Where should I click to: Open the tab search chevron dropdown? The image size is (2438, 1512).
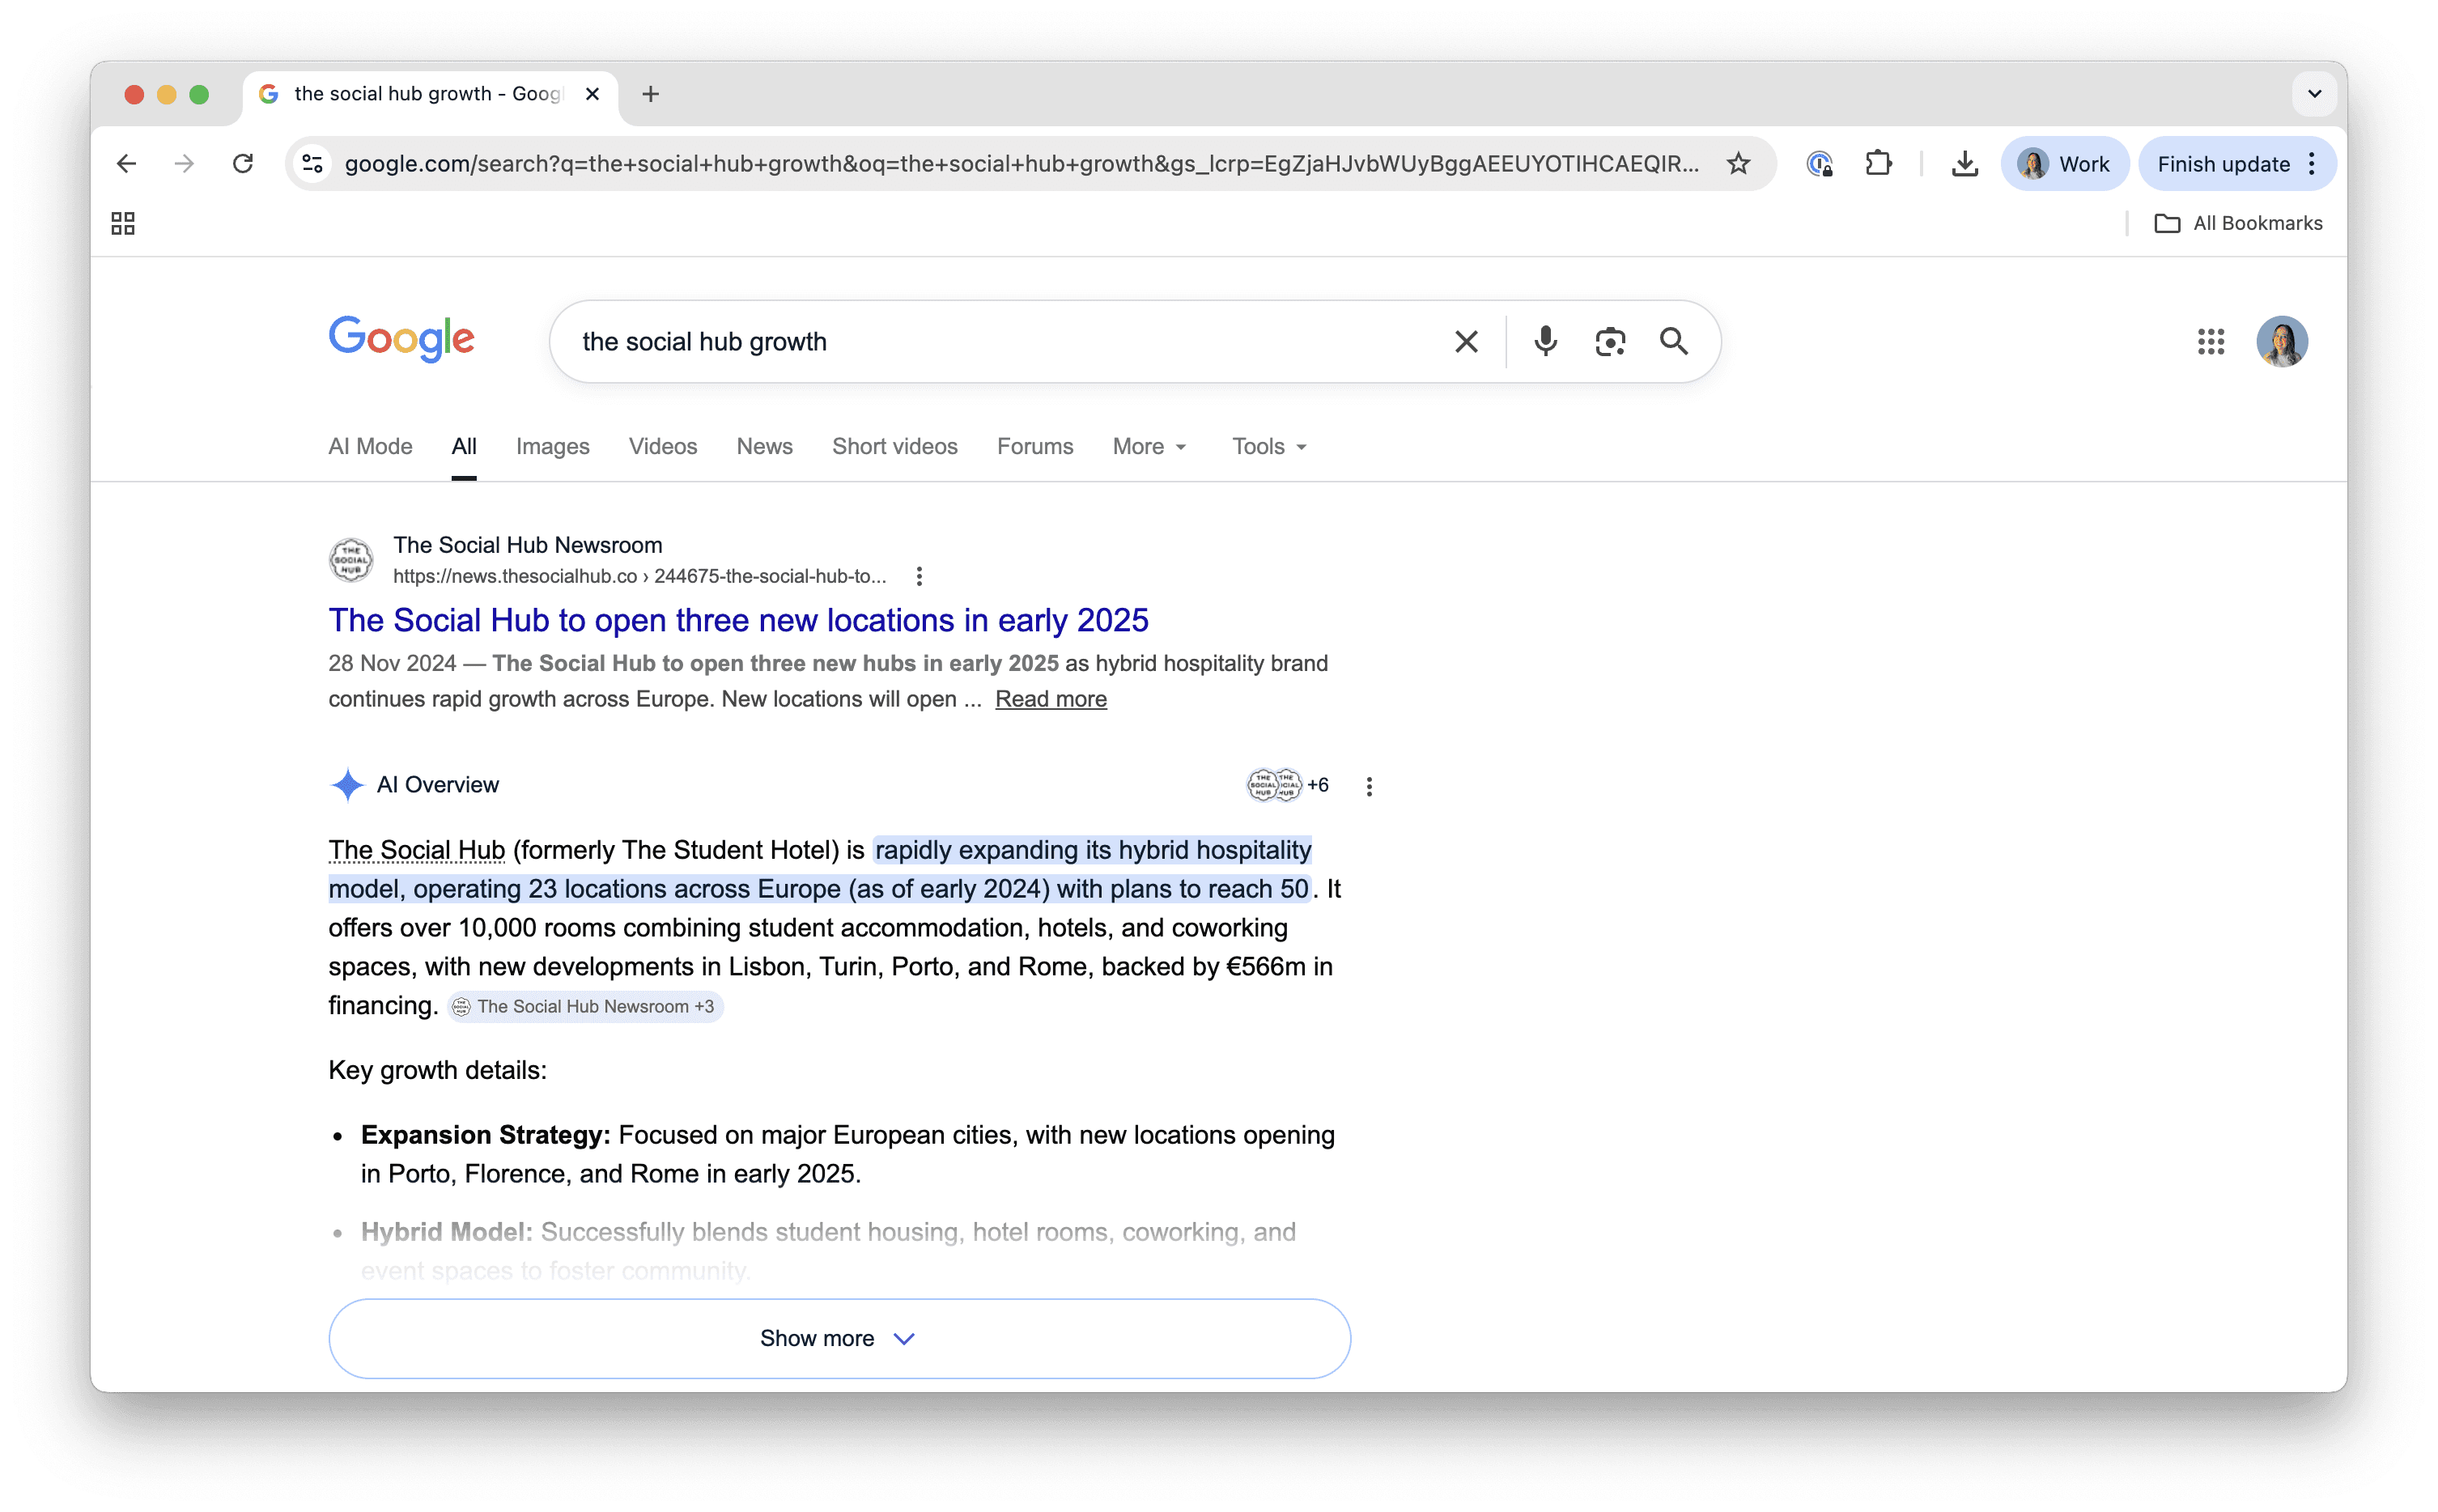point(2314,94)
